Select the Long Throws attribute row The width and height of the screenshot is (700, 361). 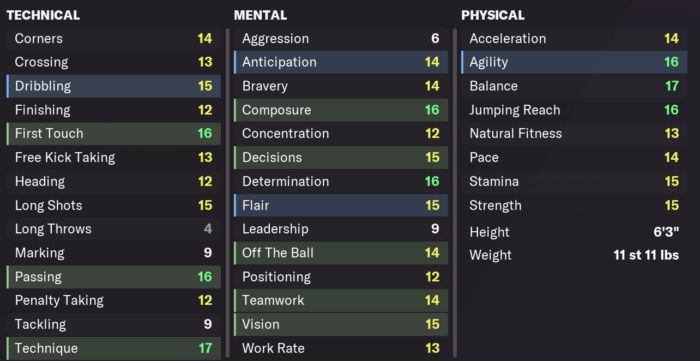pyautogui.click(x=113, y=229)
